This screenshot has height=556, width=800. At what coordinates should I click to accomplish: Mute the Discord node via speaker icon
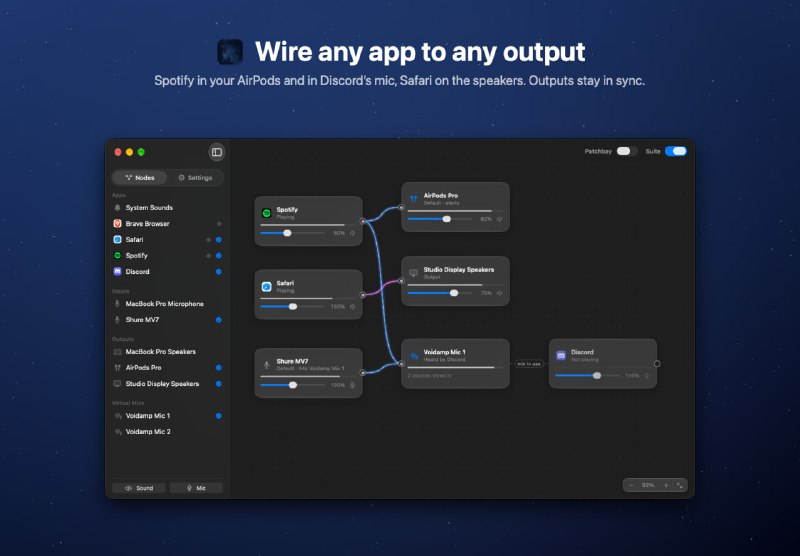(x=646, y=375)
